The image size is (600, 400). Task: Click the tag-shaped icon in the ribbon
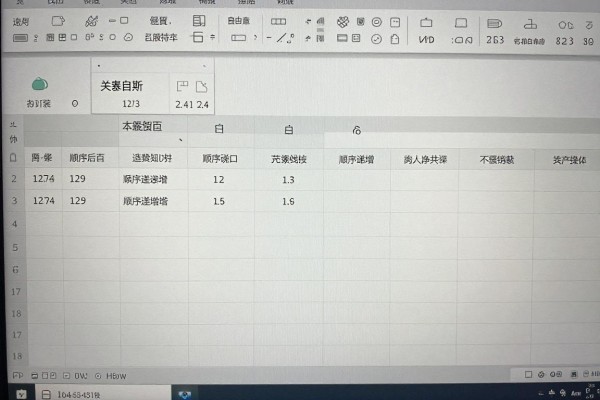coord(58,21)
